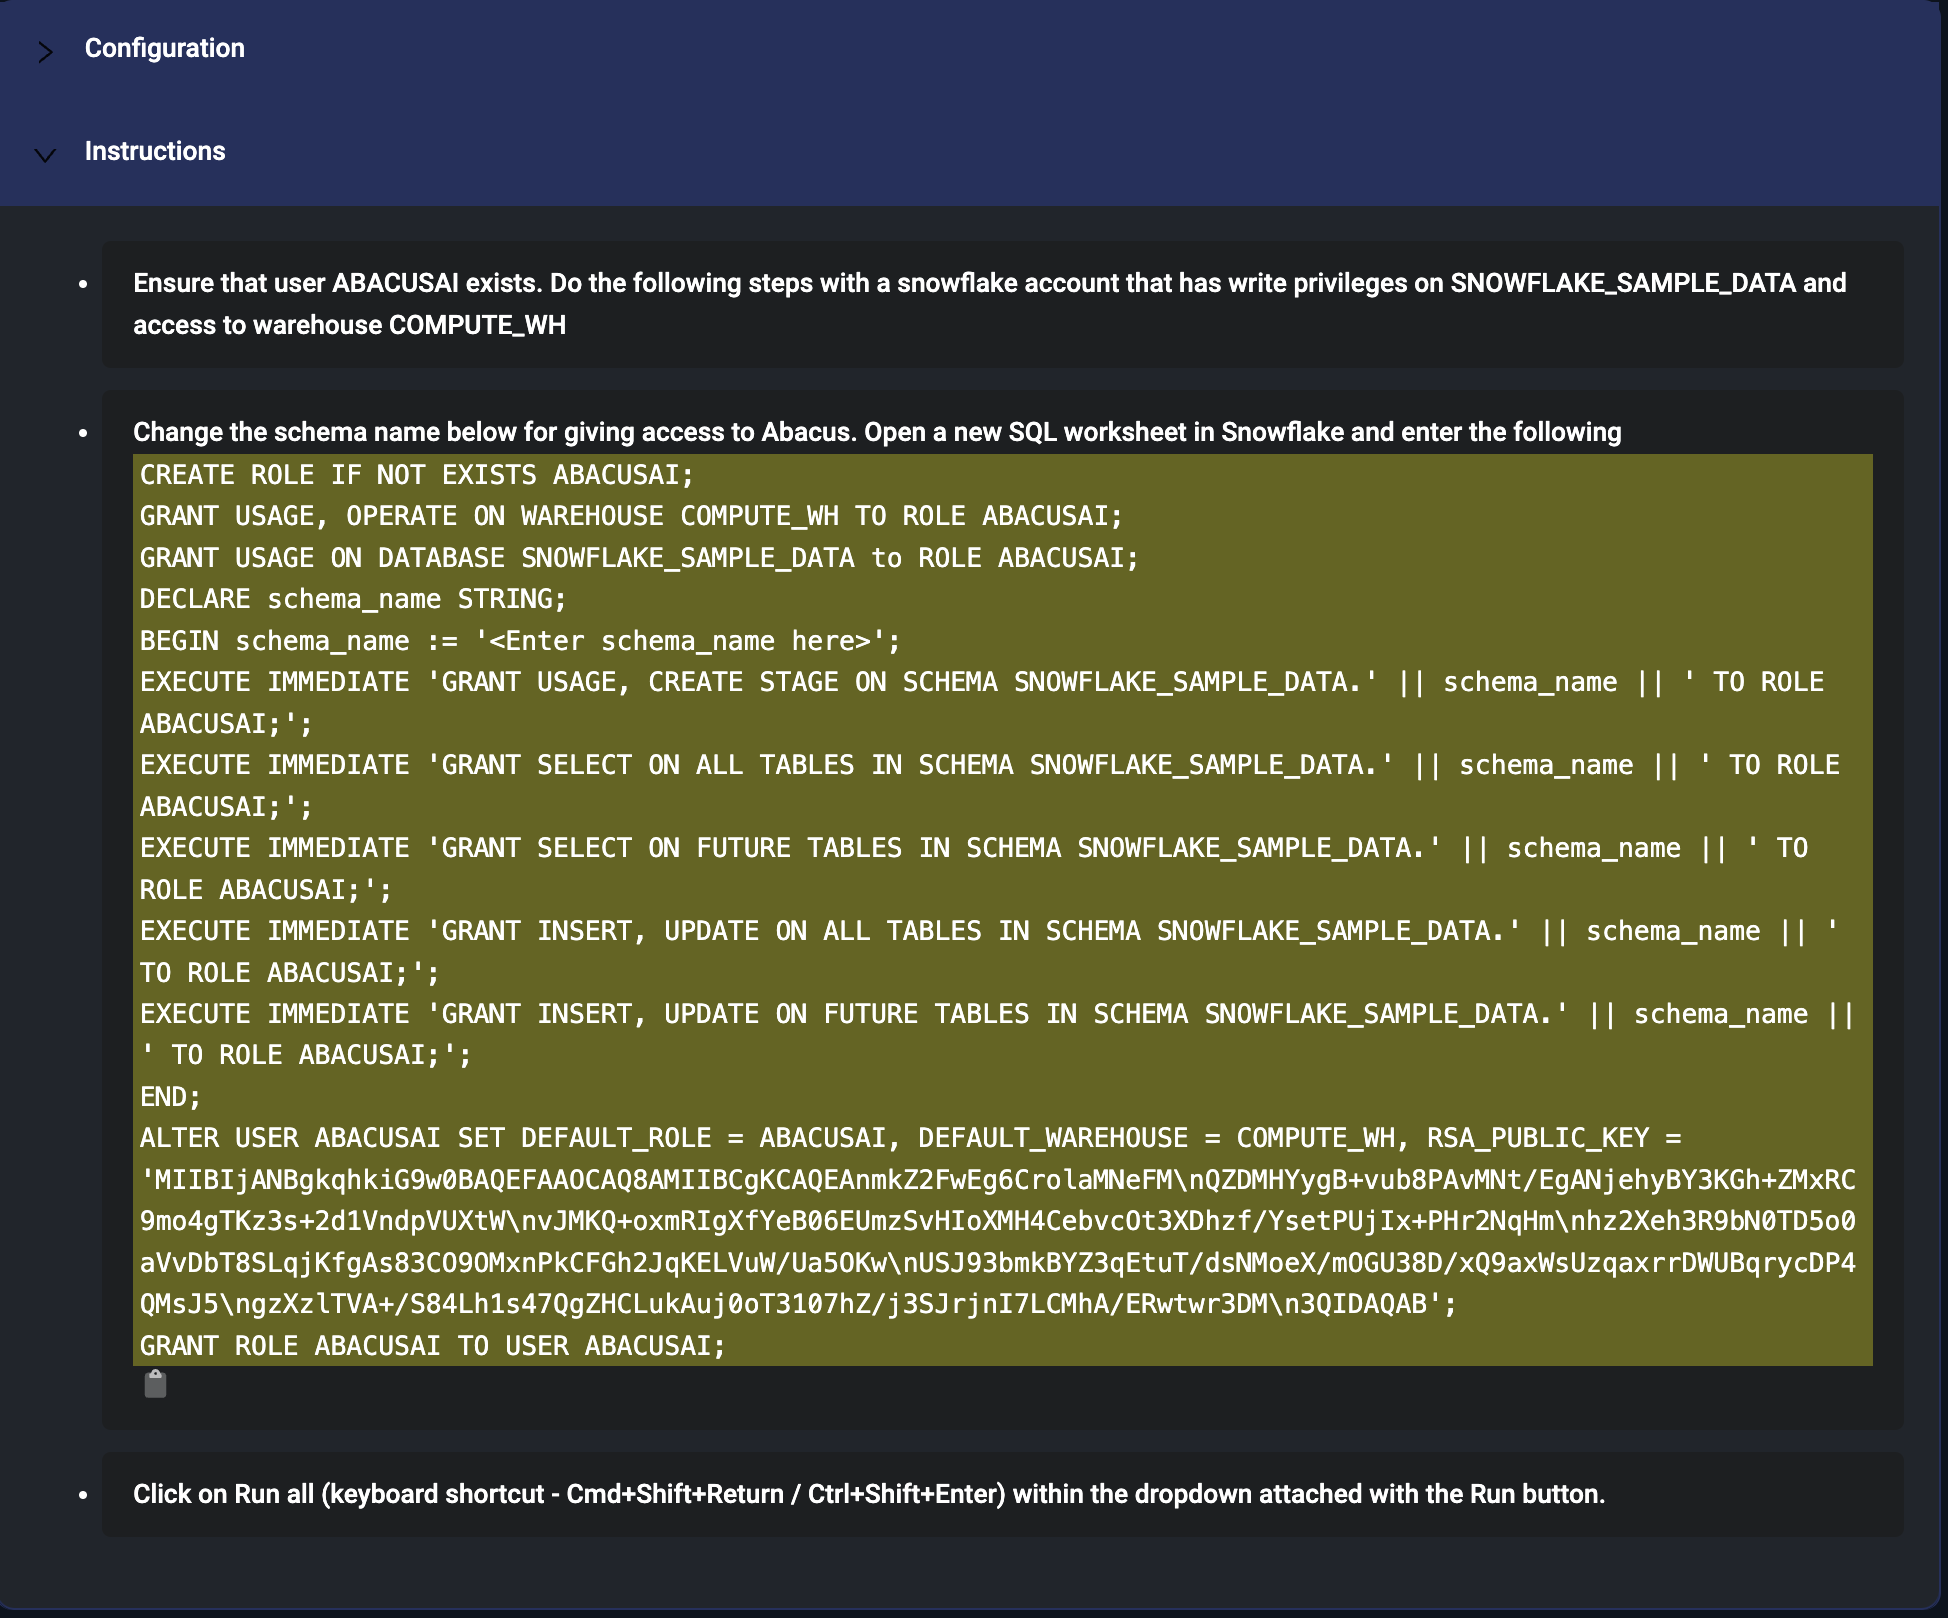Open the Configuration heading
Image resolution: width=1948 pixels, height=1618 pixels.
coord(164,48)
